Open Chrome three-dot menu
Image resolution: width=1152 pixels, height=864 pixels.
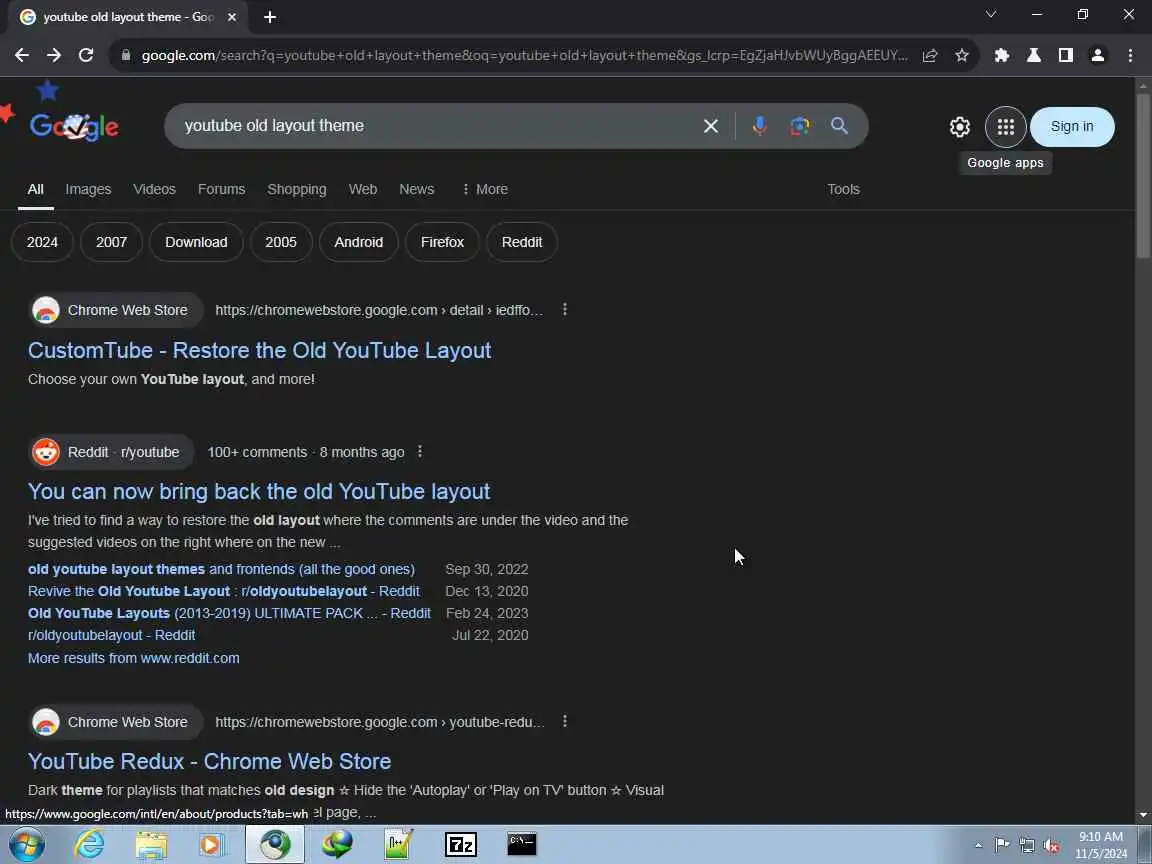[x=1130, y=55]
